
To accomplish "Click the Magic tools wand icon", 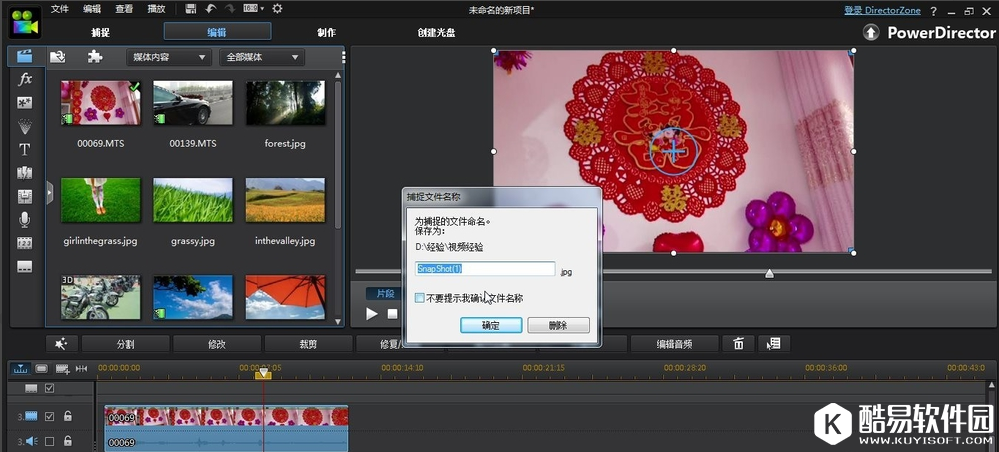I will (61, 344).
